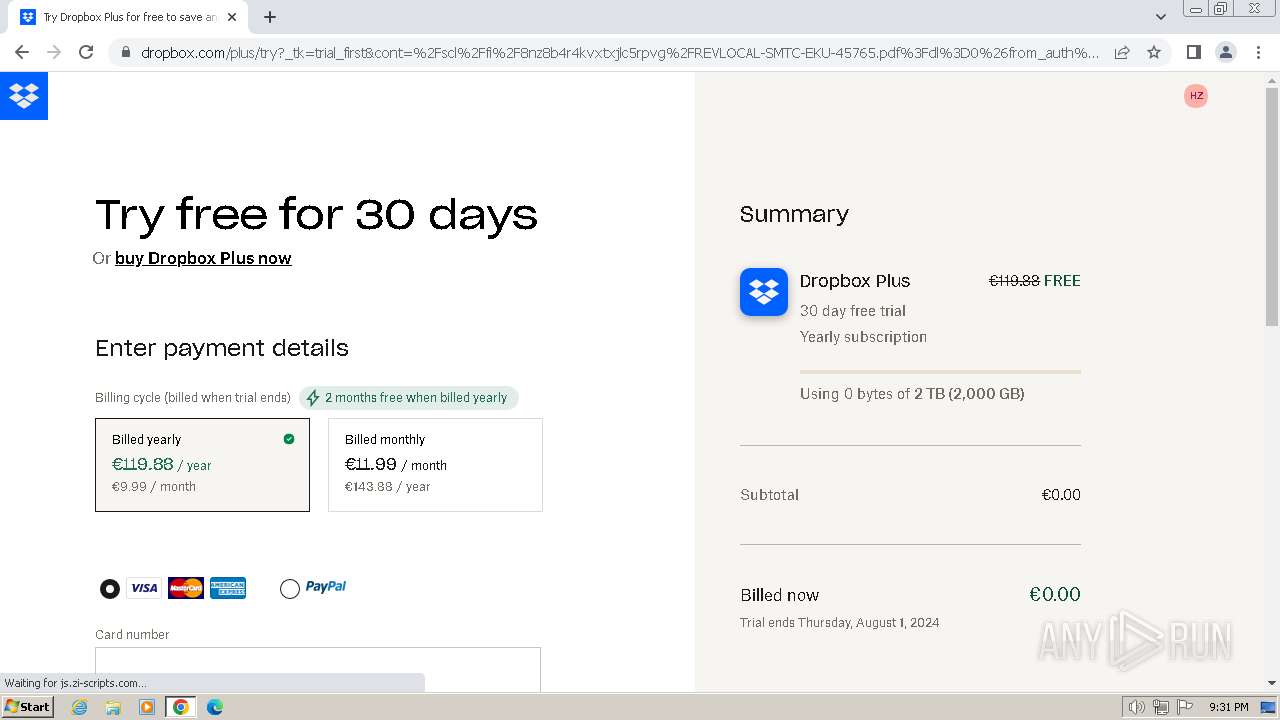Open Windows Media Player from taskbar
The height and width of the screenshot is (720, 1280).
tap(147, 707)
